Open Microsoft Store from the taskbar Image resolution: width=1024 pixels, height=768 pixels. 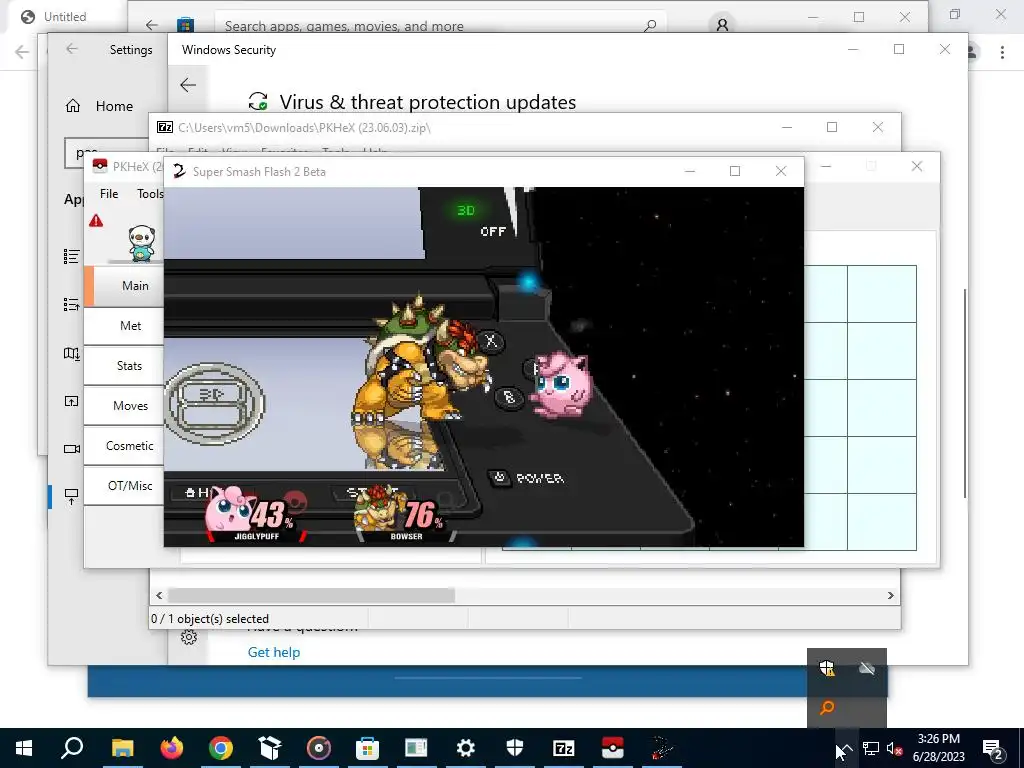(x=367, y=748)
